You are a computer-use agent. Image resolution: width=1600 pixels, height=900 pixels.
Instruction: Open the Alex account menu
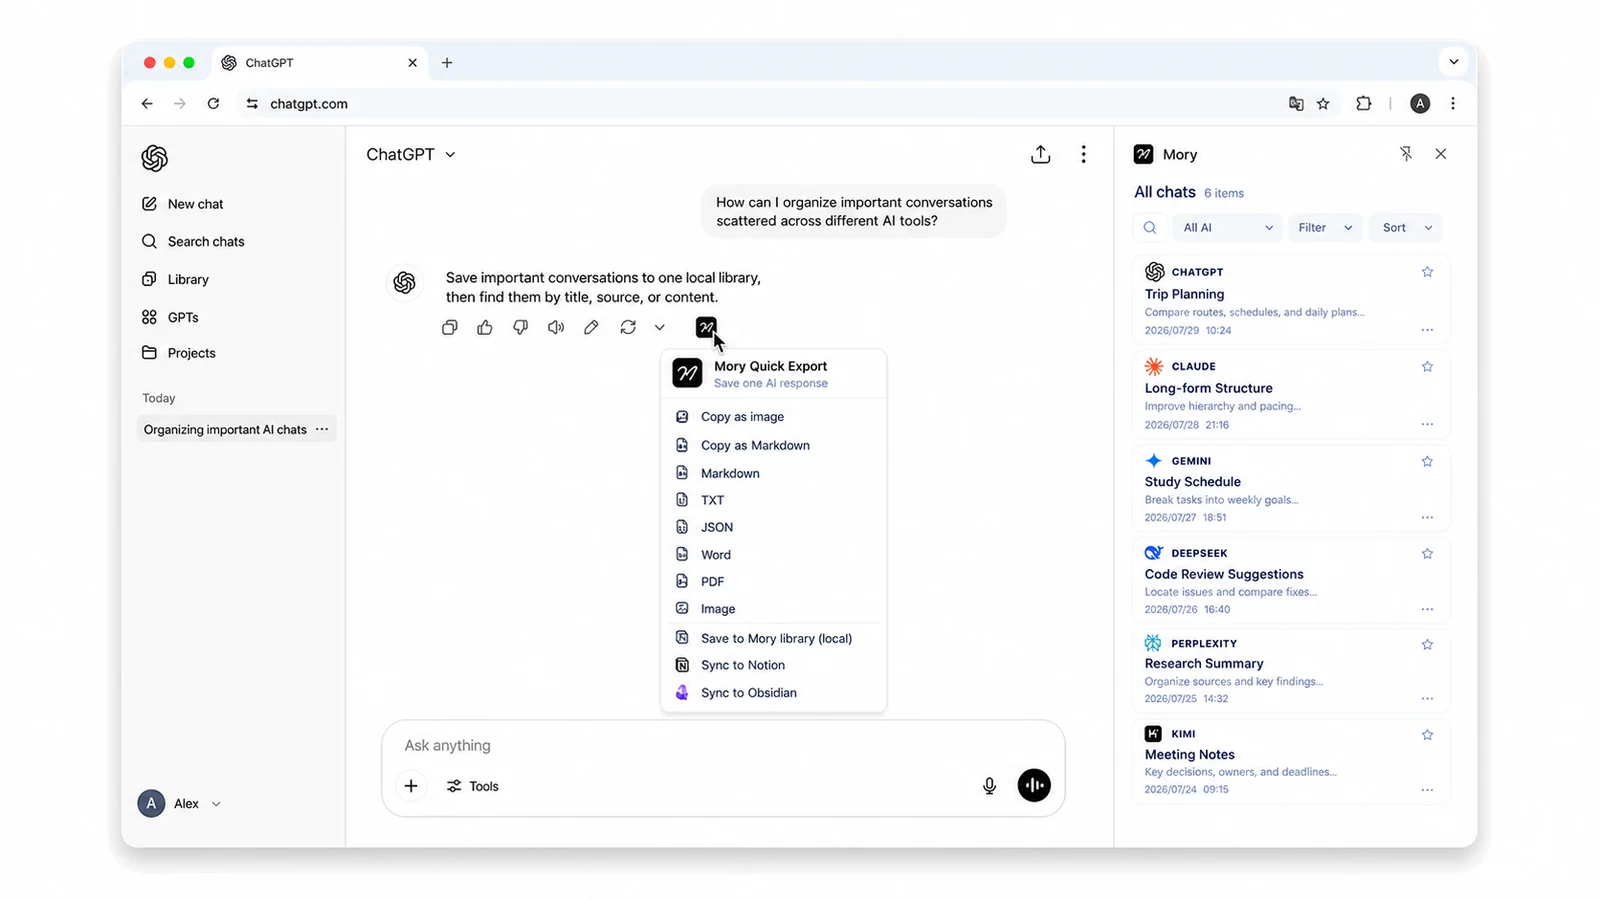(180, 803)
